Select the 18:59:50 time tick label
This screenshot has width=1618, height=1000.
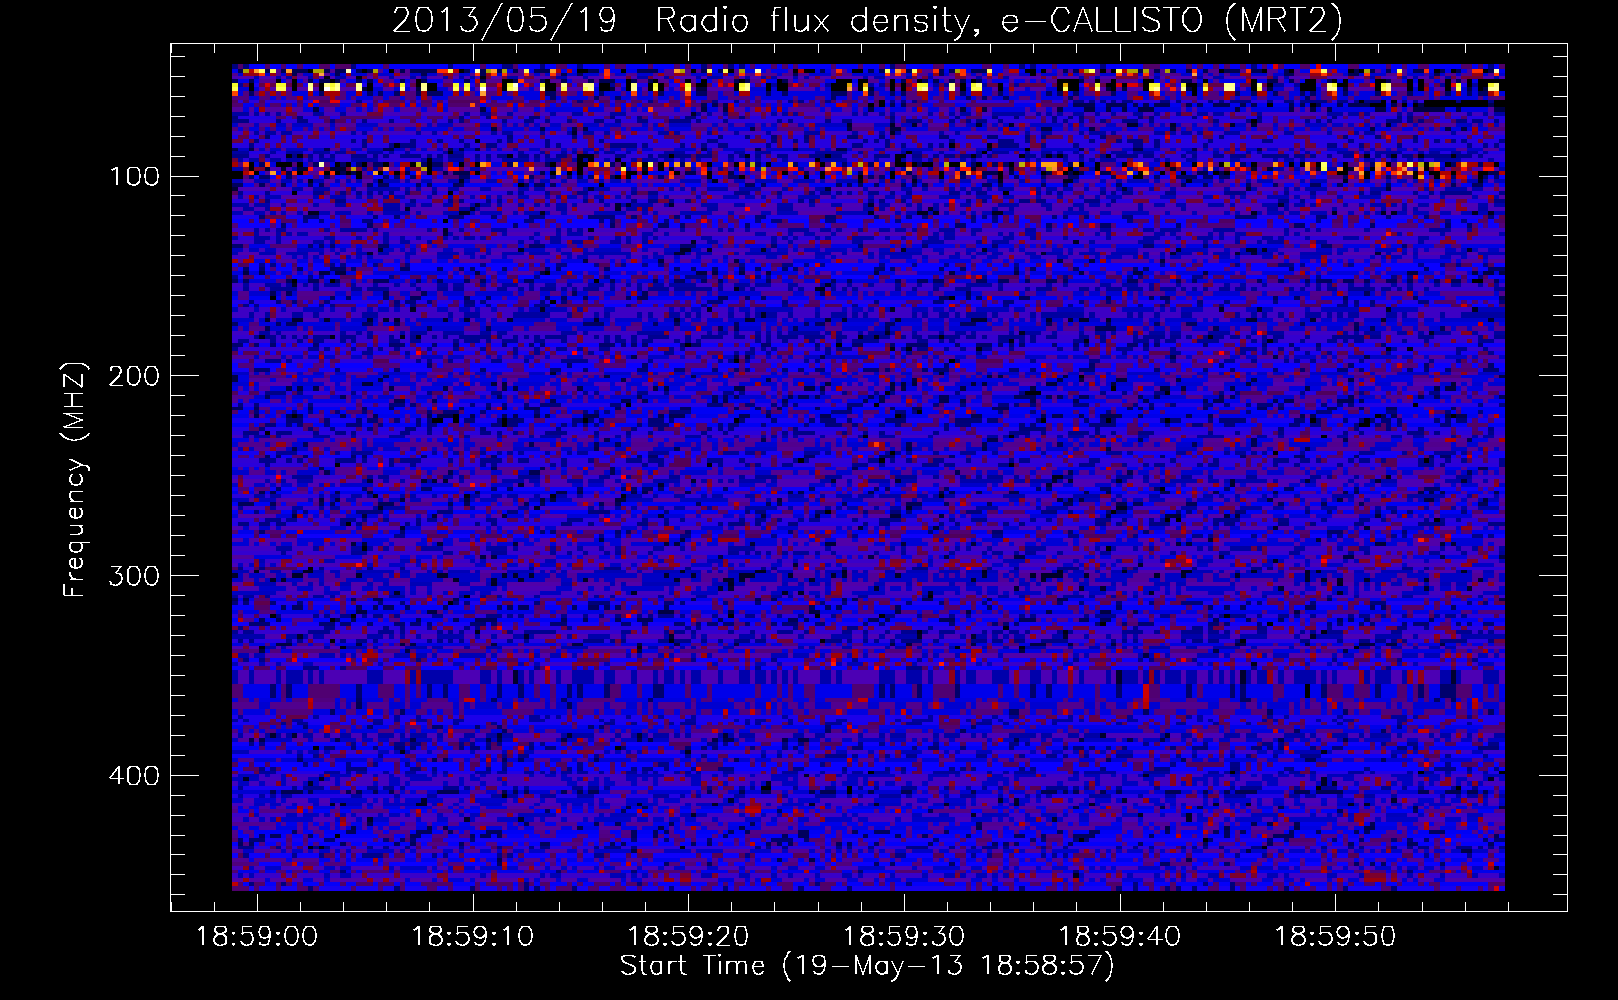[1335, 937]
